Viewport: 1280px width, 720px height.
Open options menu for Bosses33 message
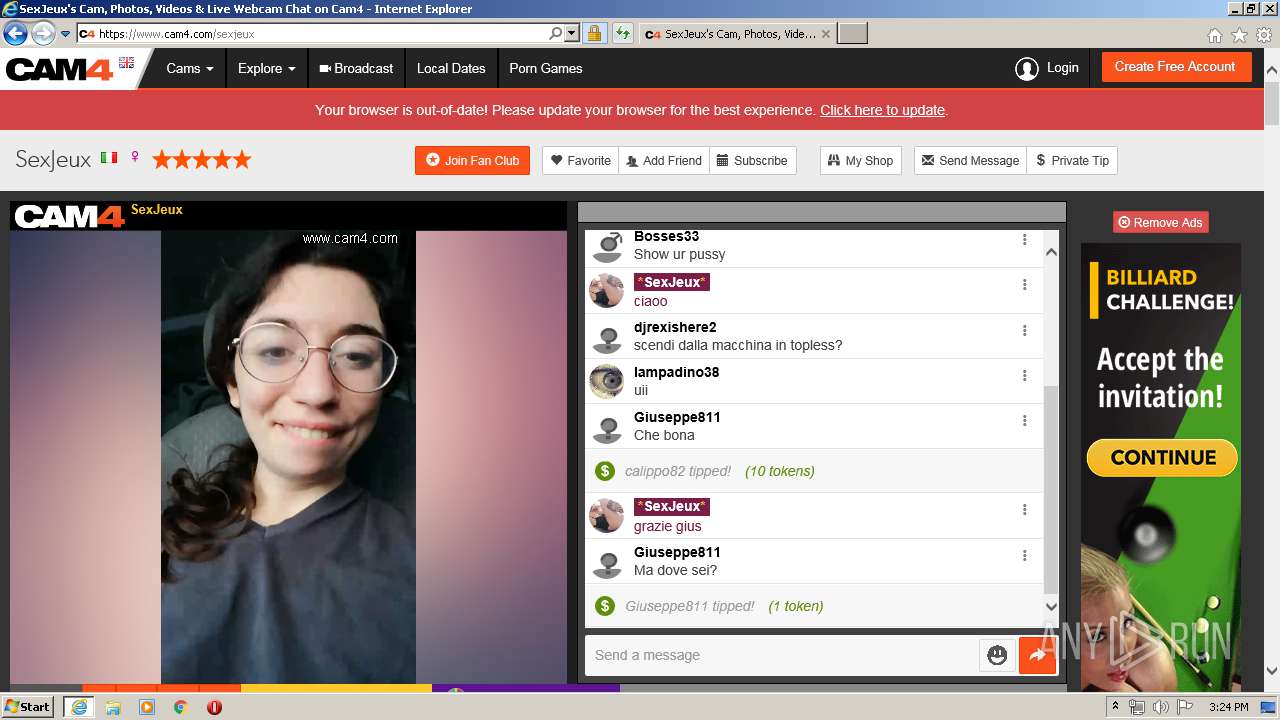pos(1024,240)
